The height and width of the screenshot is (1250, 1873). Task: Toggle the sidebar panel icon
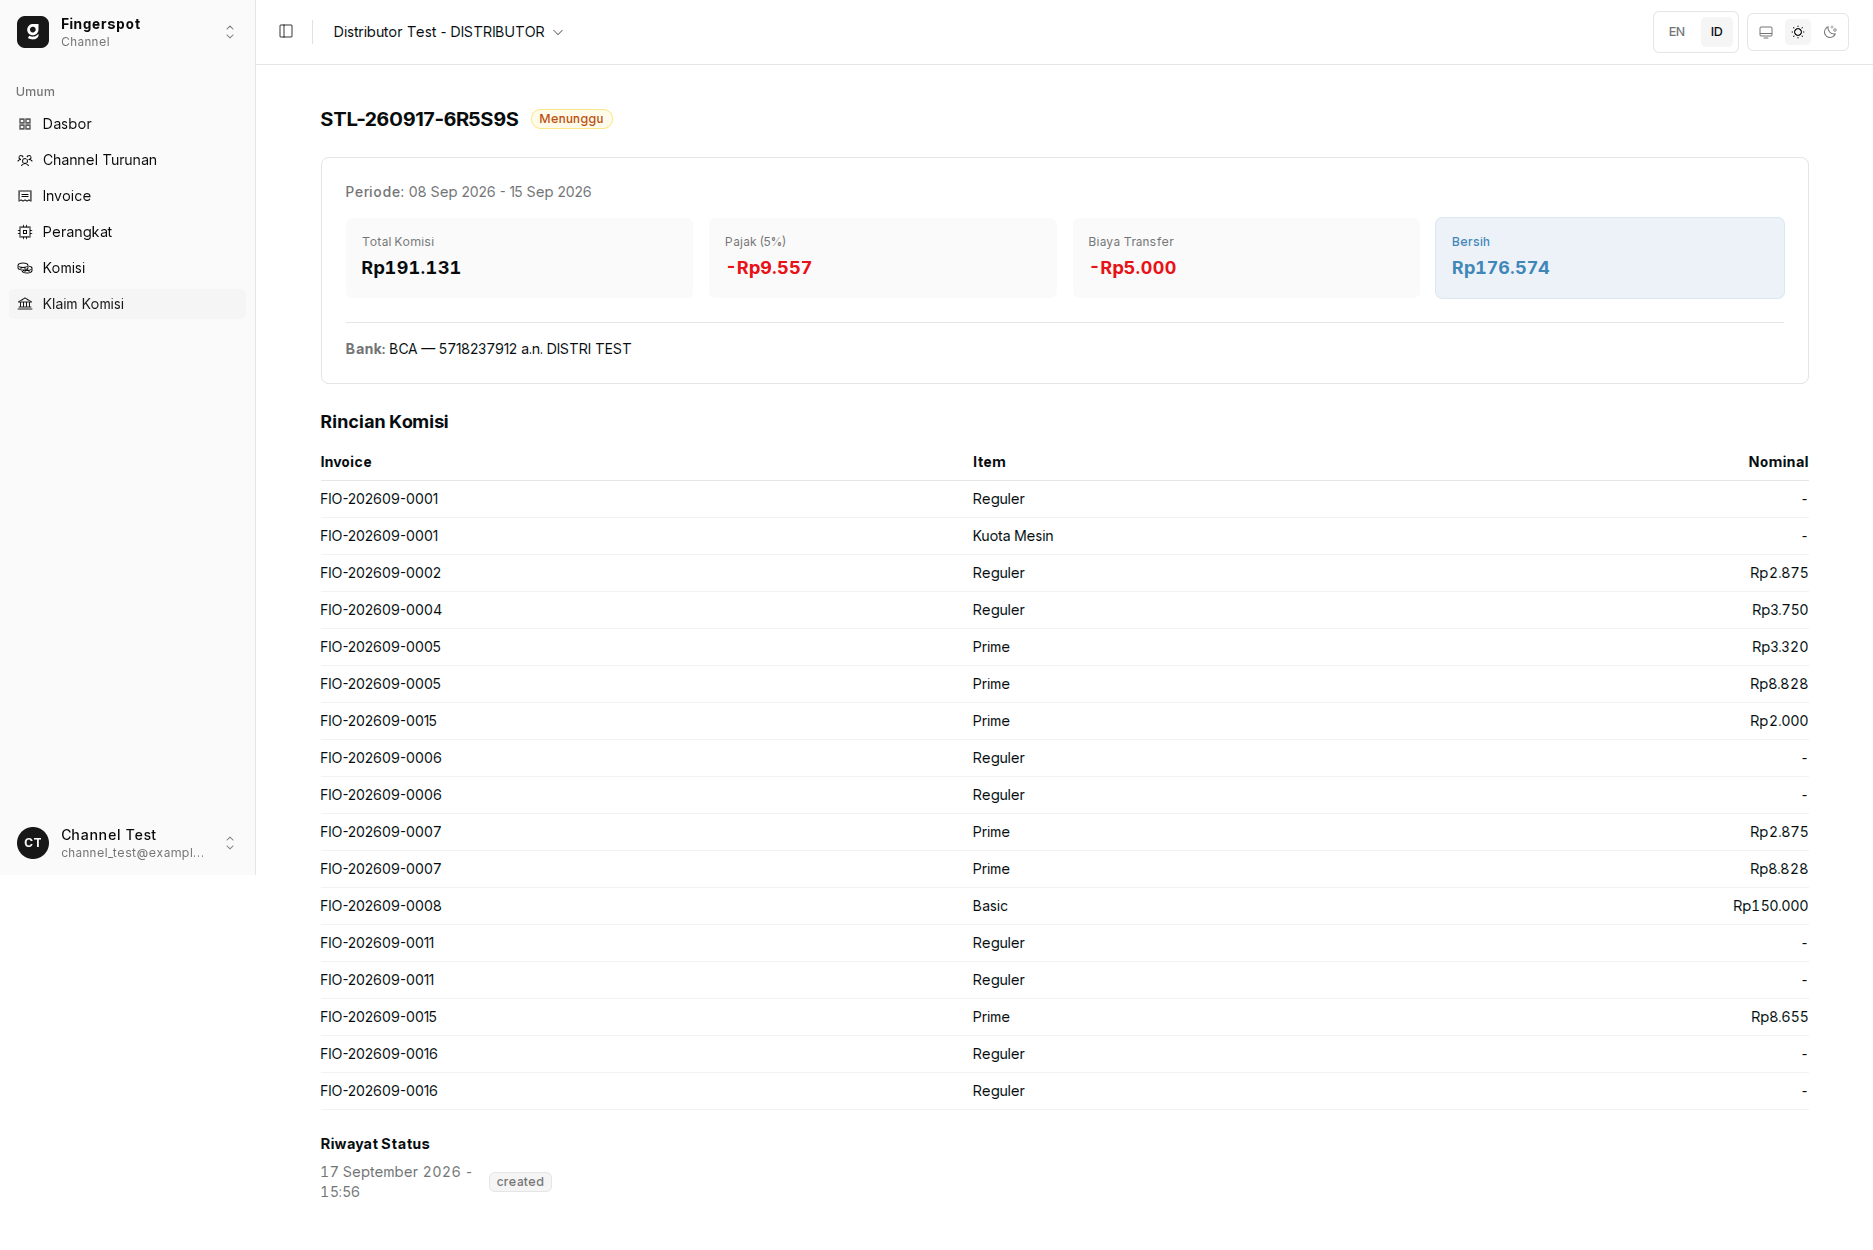point(286,32)
